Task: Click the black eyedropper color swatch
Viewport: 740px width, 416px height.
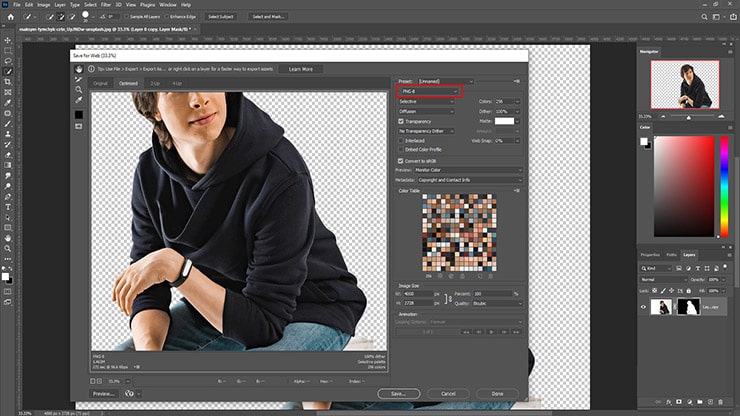Action: click(79, 115)
